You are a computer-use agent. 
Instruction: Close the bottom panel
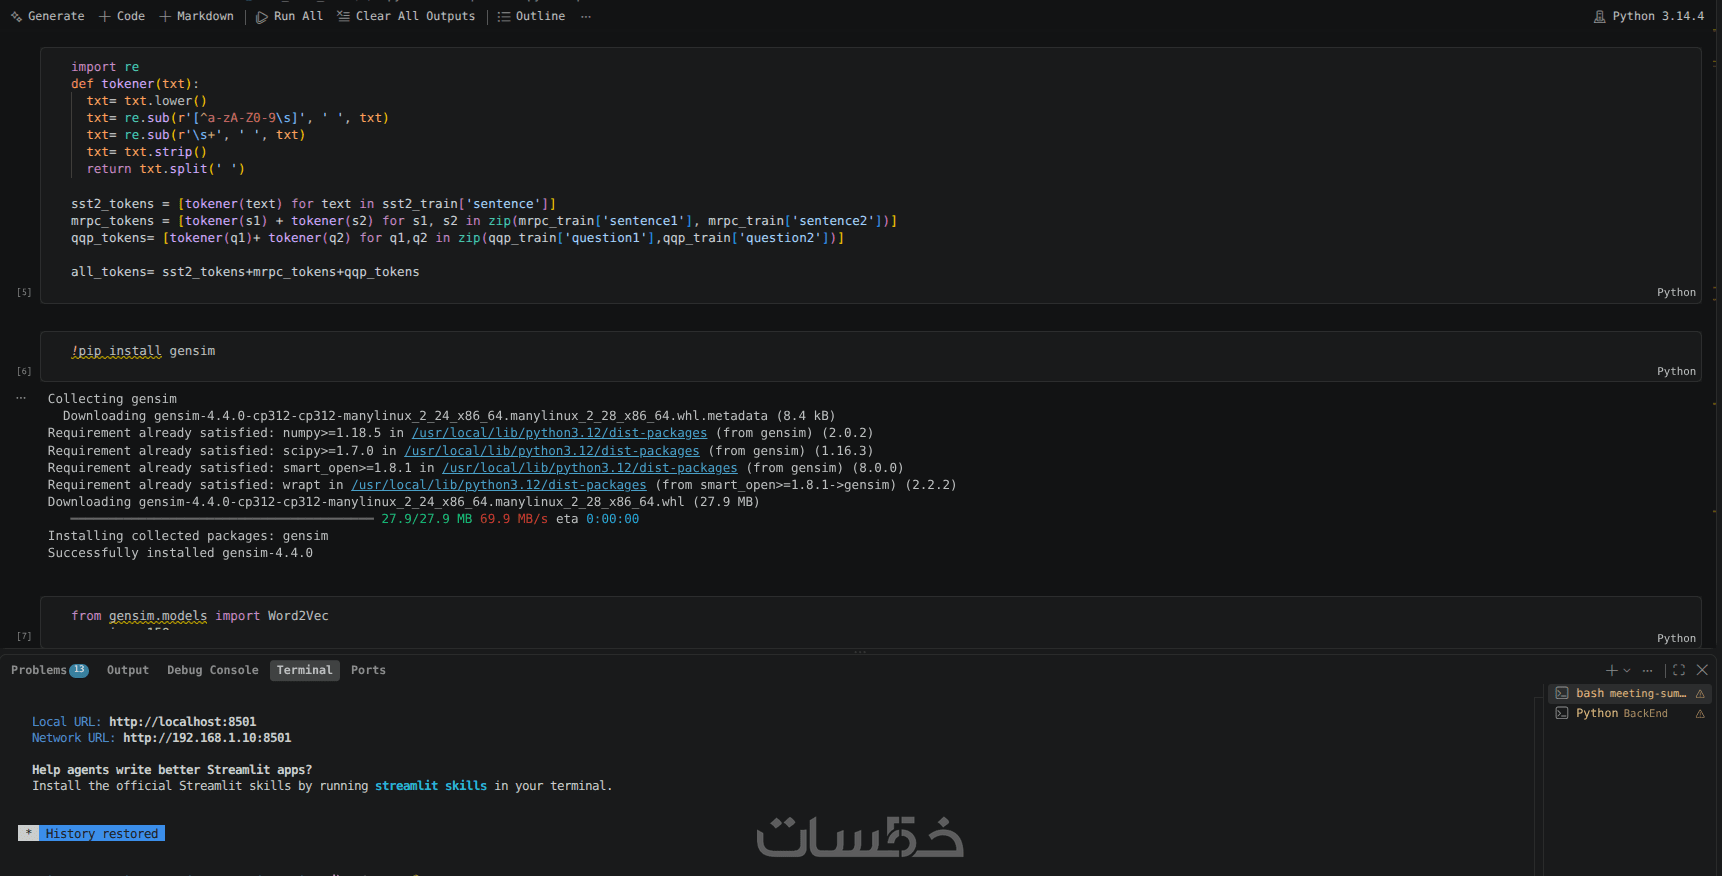coord(1702,670)
